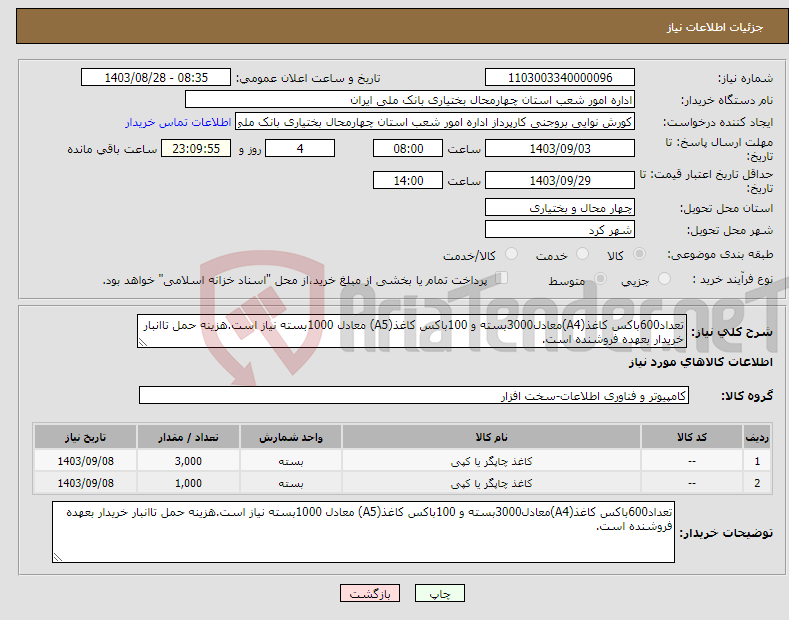This screenshot has height=620, width=789.
Task: Click the request creator field کورش نوایی
Action: pos(435,122)
